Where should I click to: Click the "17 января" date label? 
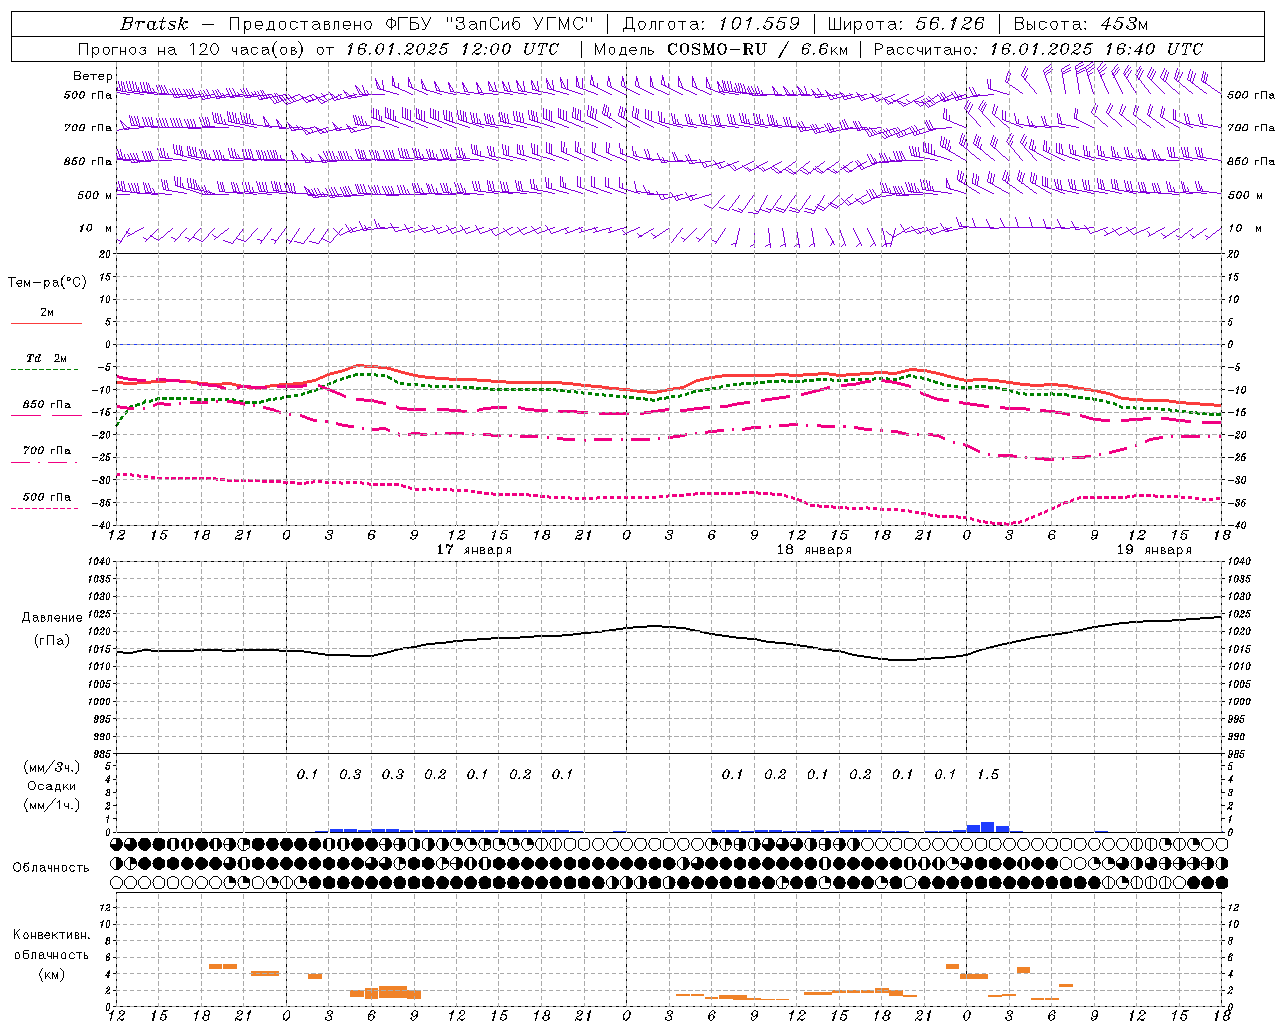tap(474, 550)
